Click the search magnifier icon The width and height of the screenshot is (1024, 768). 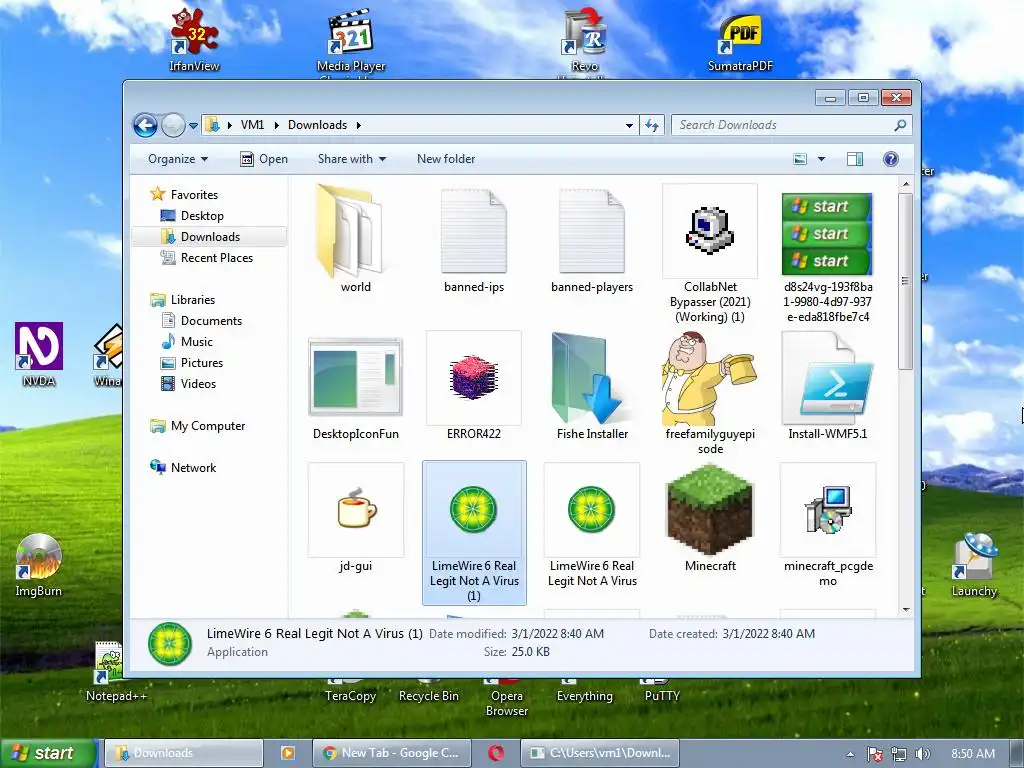tap(900, 125)
